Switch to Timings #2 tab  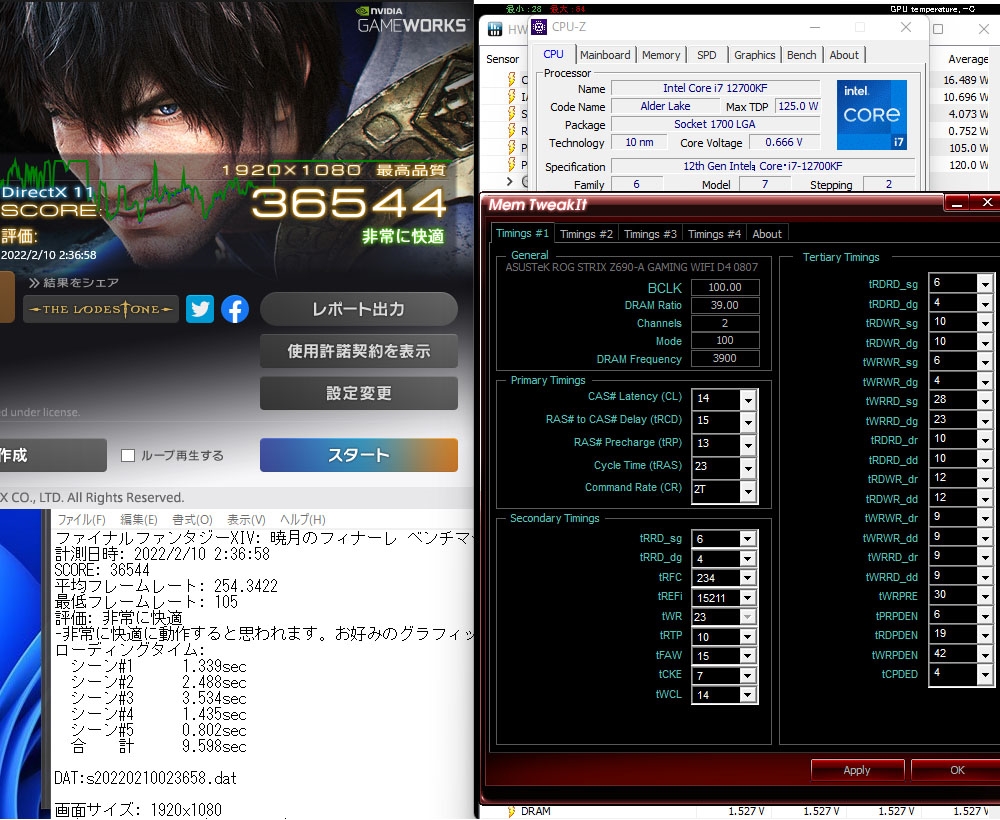click(x=586, y=234)
